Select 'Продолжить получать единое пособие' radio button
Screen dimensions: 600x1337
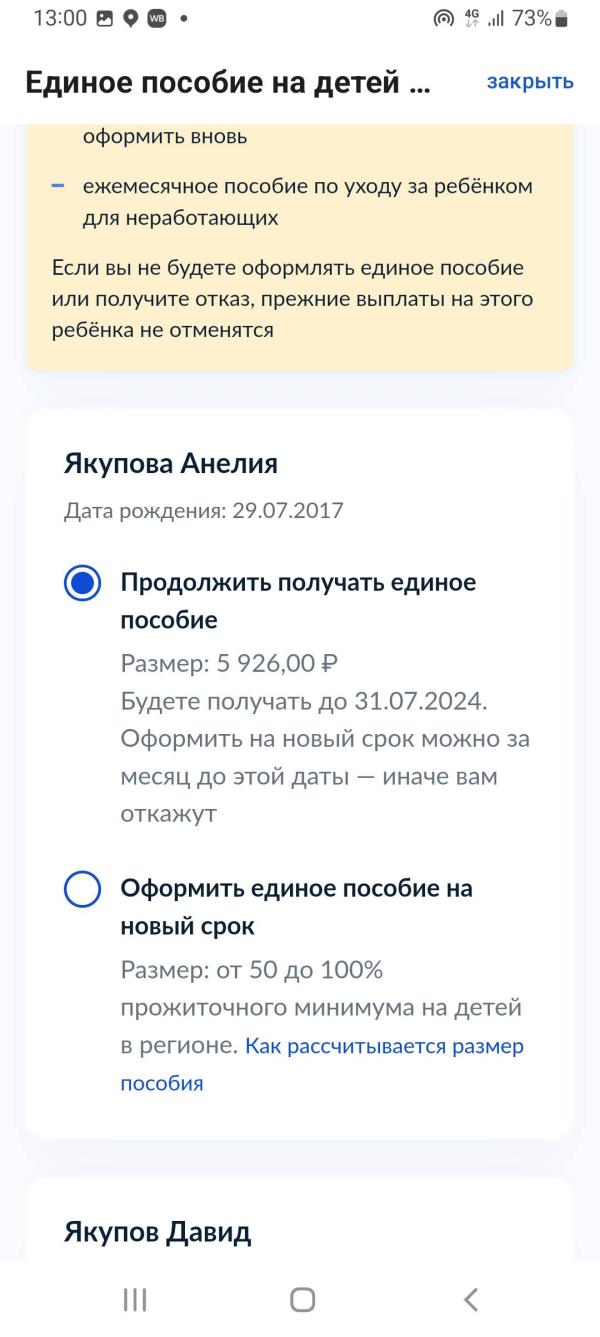82,583
